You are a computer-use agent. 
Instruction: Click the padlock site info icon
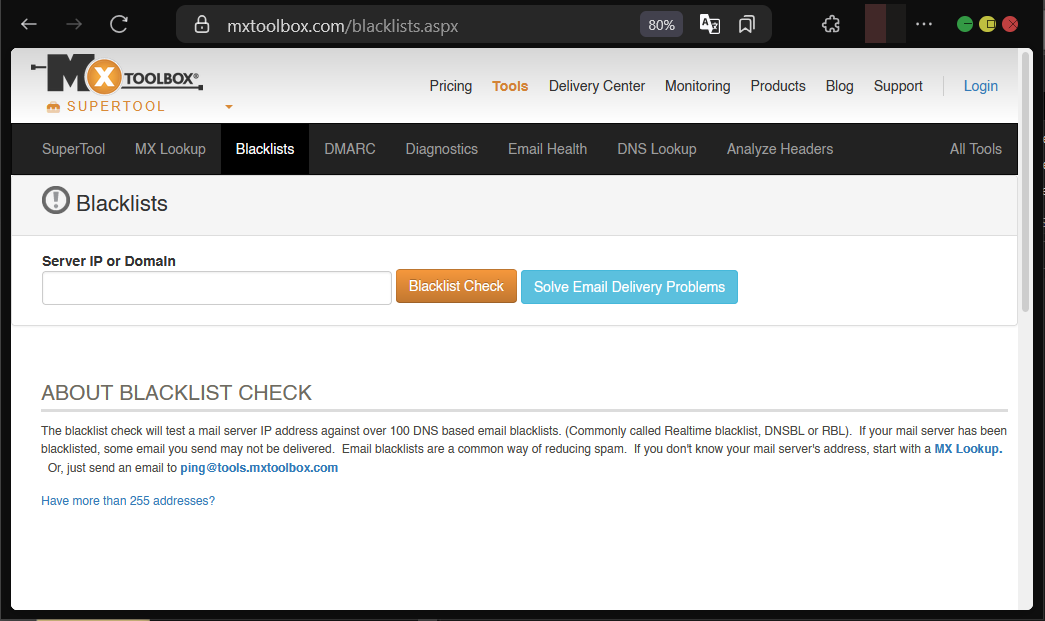tap(202, 25)
